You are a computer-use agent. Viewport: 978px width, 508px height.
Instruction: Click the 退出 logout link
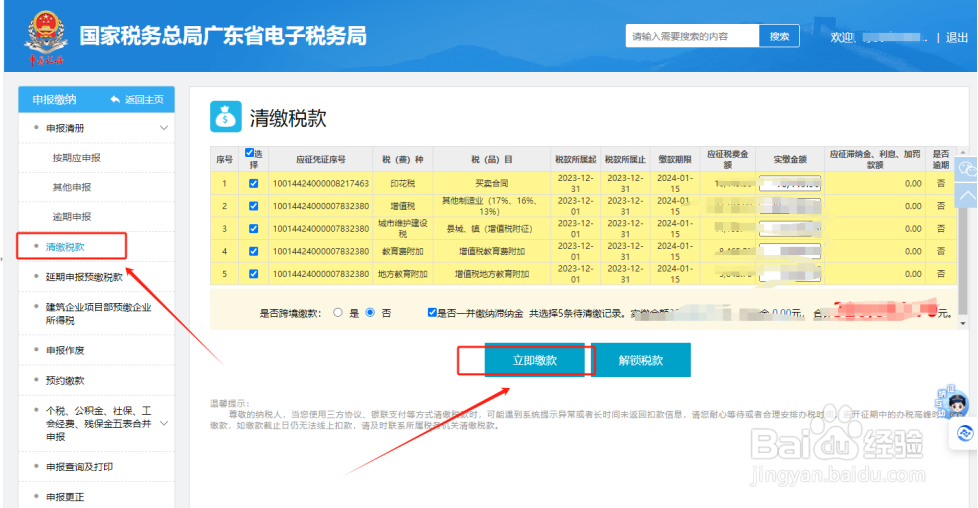coord(956,37)
